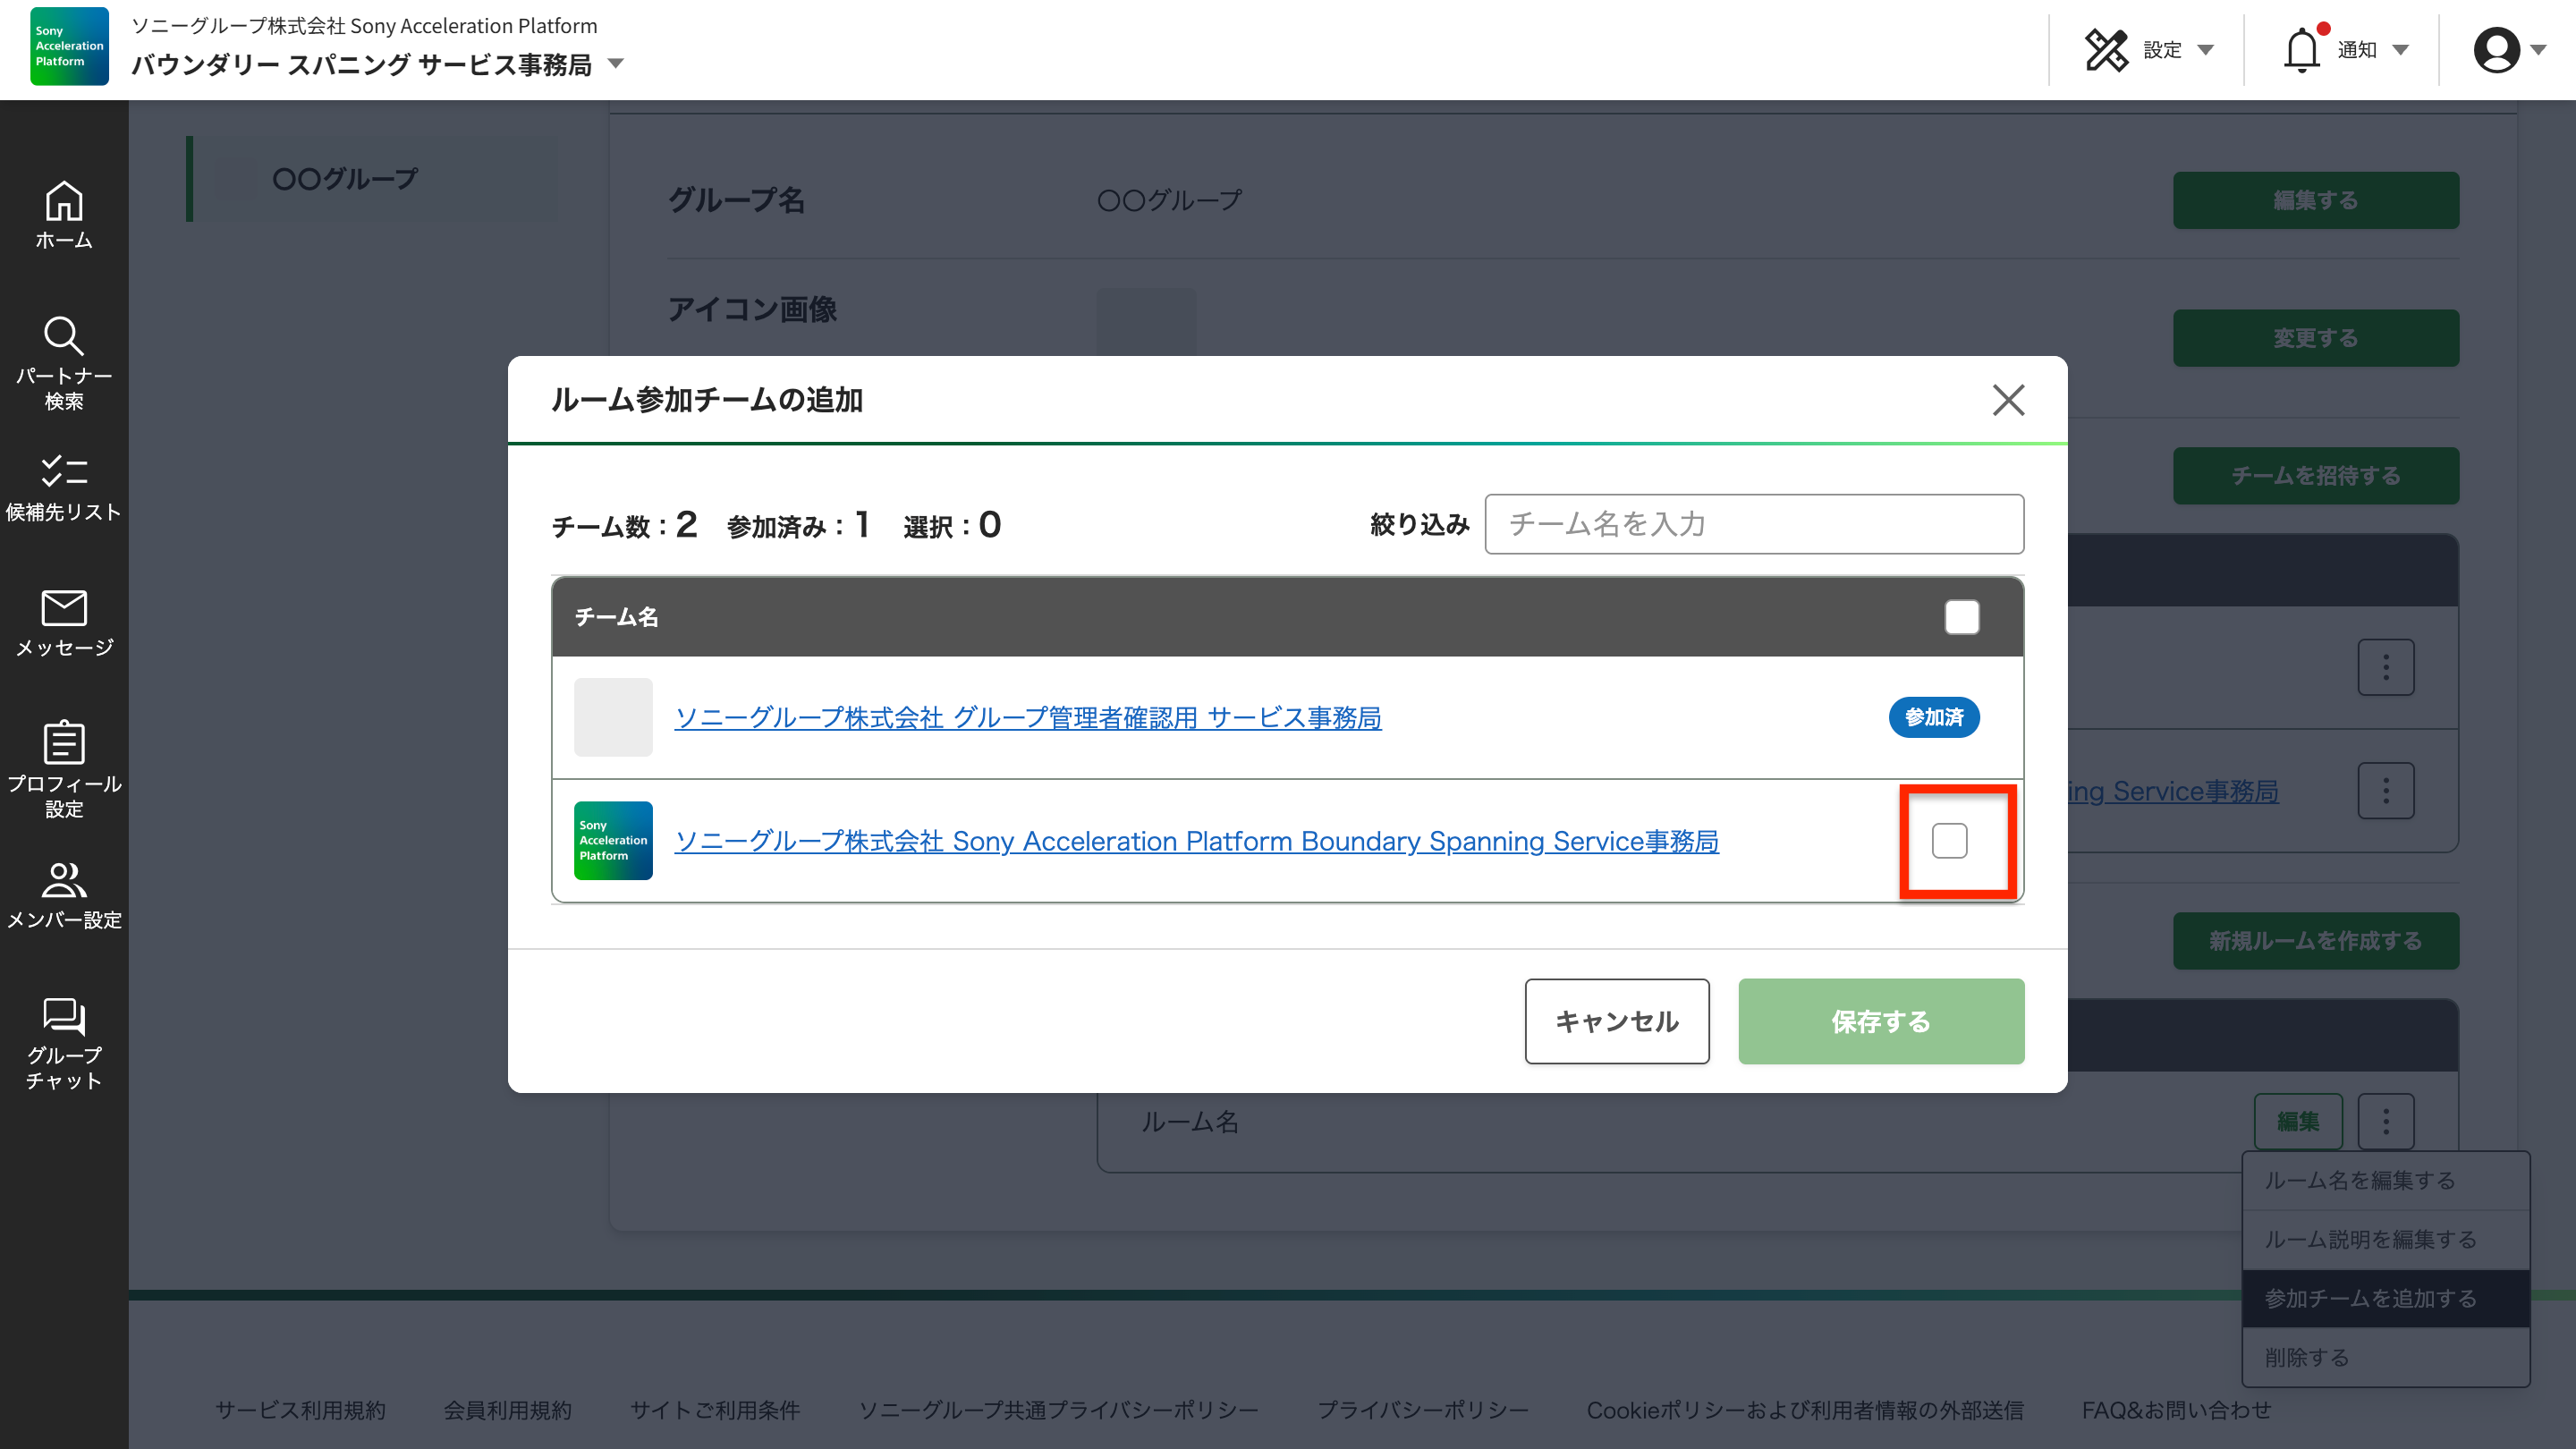Click the notification bell icon

[2301, 50]
